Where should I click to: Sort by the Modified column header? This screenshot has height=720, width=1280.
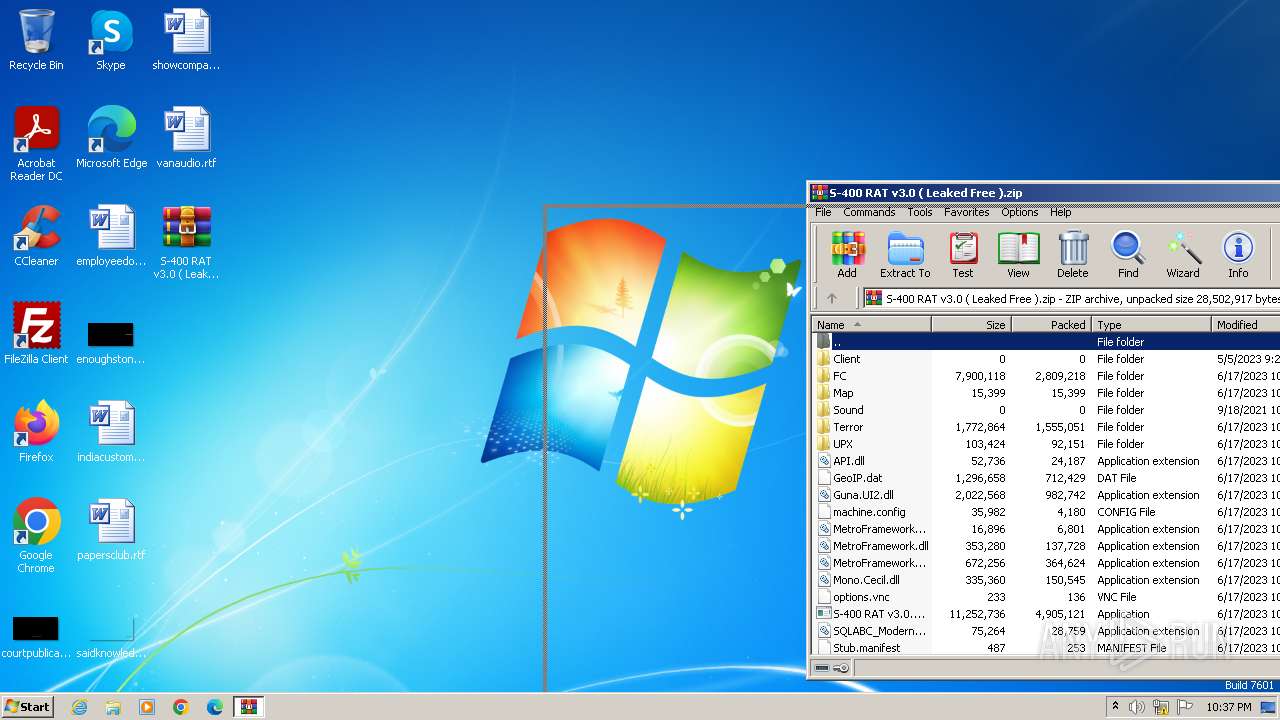[x=1246, y=325]
